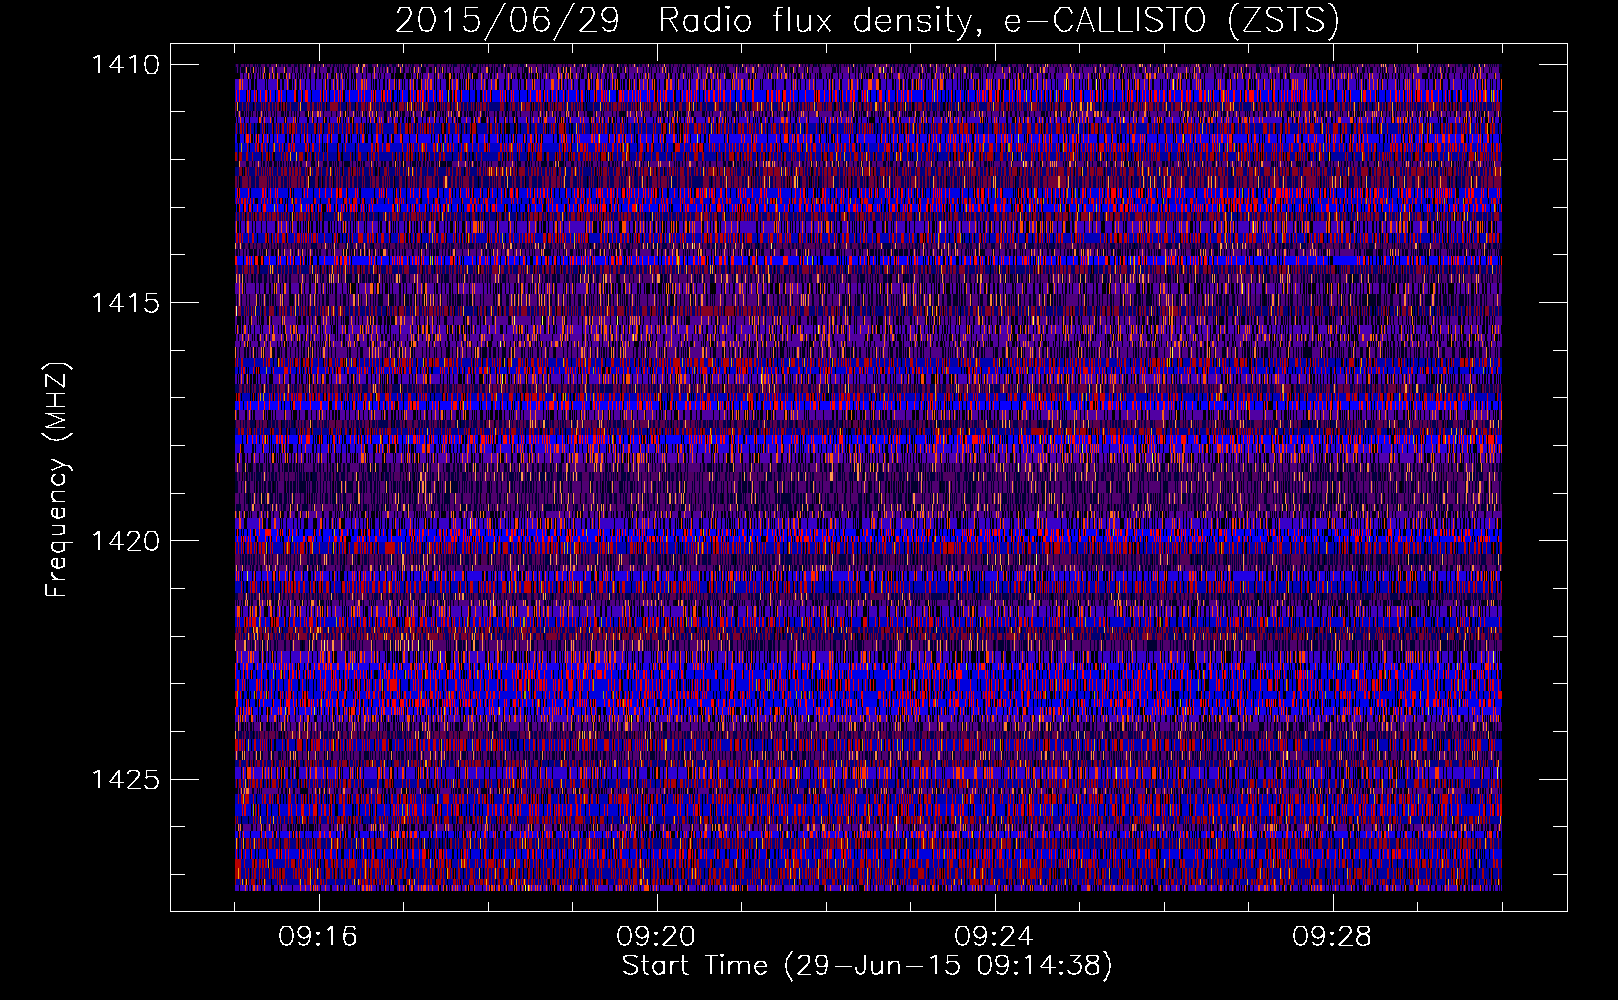
Task: Click the '09:28' time axis label
Action: point(1332,937)
